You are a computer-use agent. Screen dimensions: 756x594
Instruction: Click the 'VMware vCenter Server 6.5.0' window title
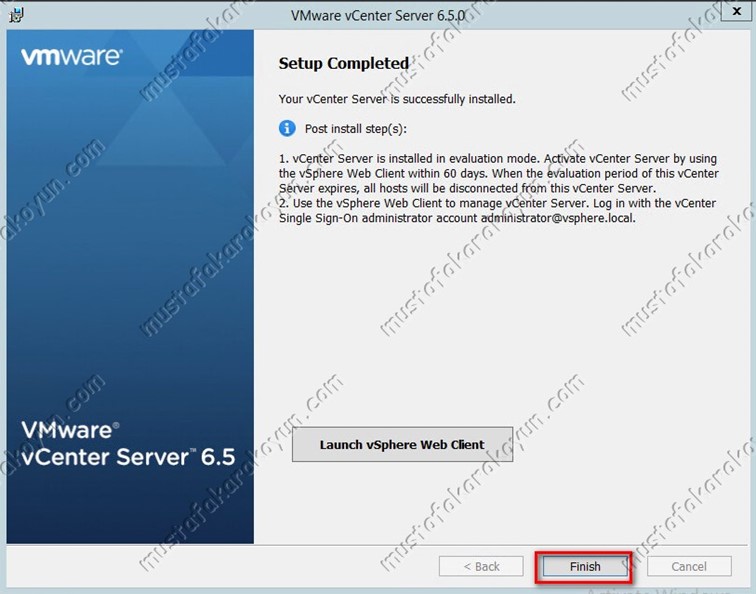[x=378, y=15]
